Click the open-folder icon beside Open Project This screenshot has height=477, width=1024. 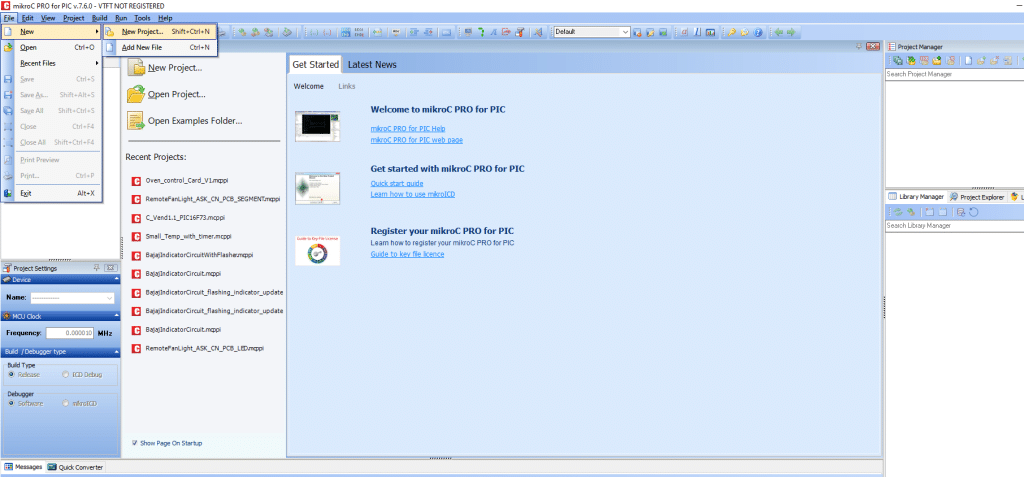click(x=136, y=94)
